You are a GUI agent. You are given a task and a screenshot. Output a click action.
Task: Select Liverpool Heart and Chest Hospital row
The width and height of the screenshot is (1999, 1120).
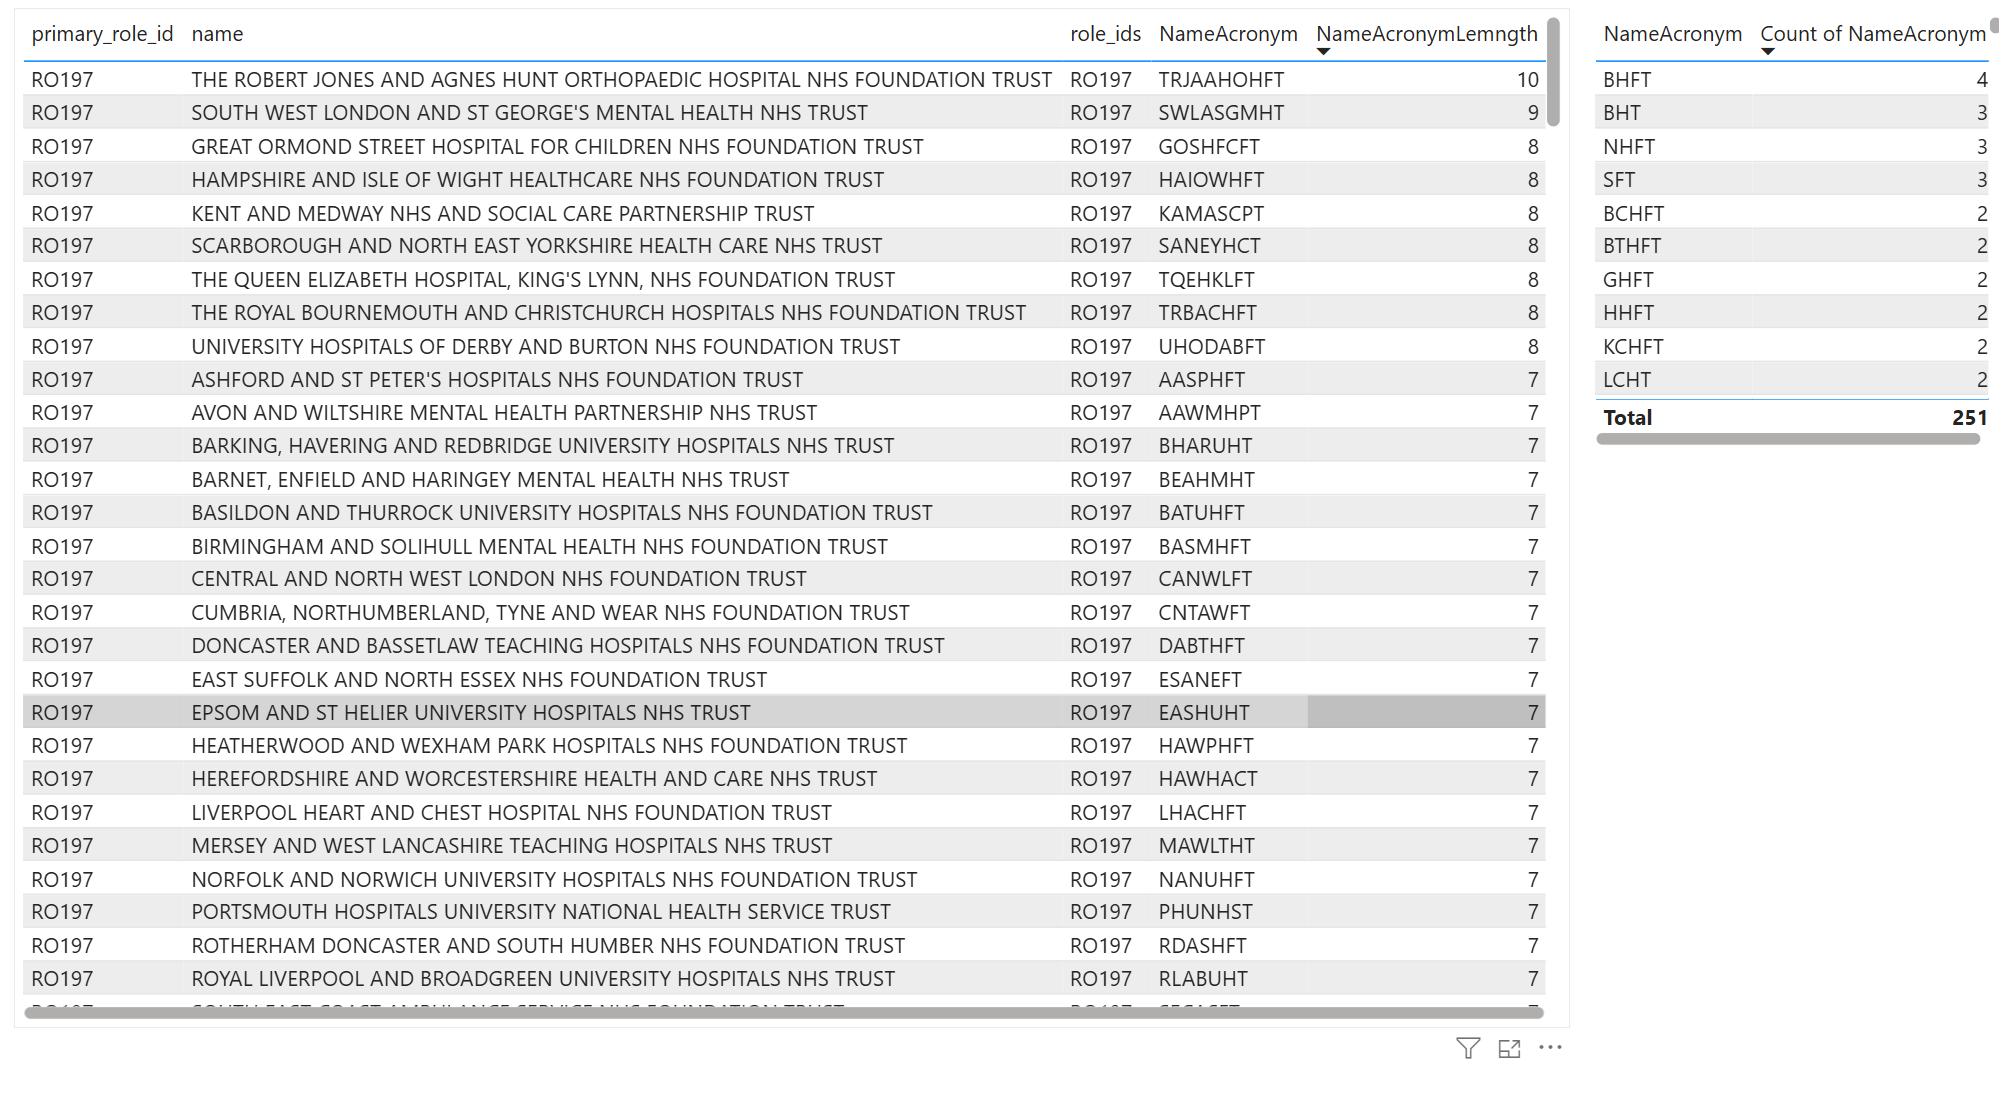784,813
